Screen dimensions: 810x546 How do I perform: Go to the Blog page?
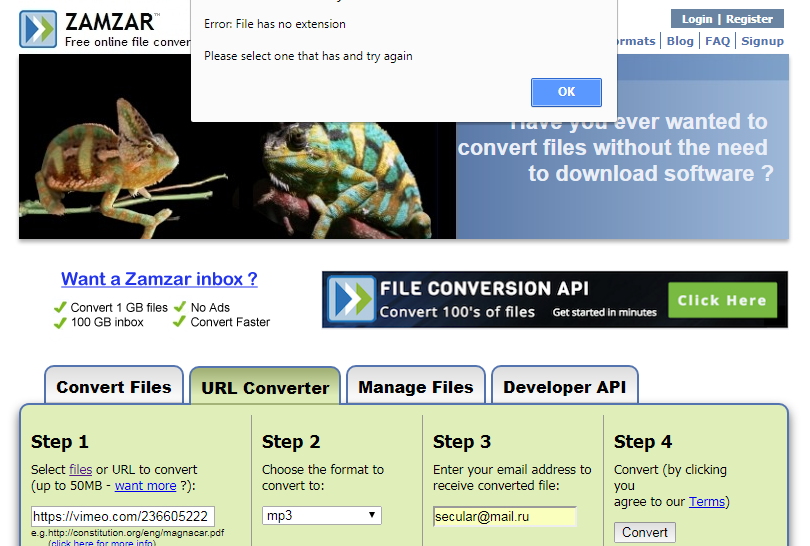pos(680,41)
